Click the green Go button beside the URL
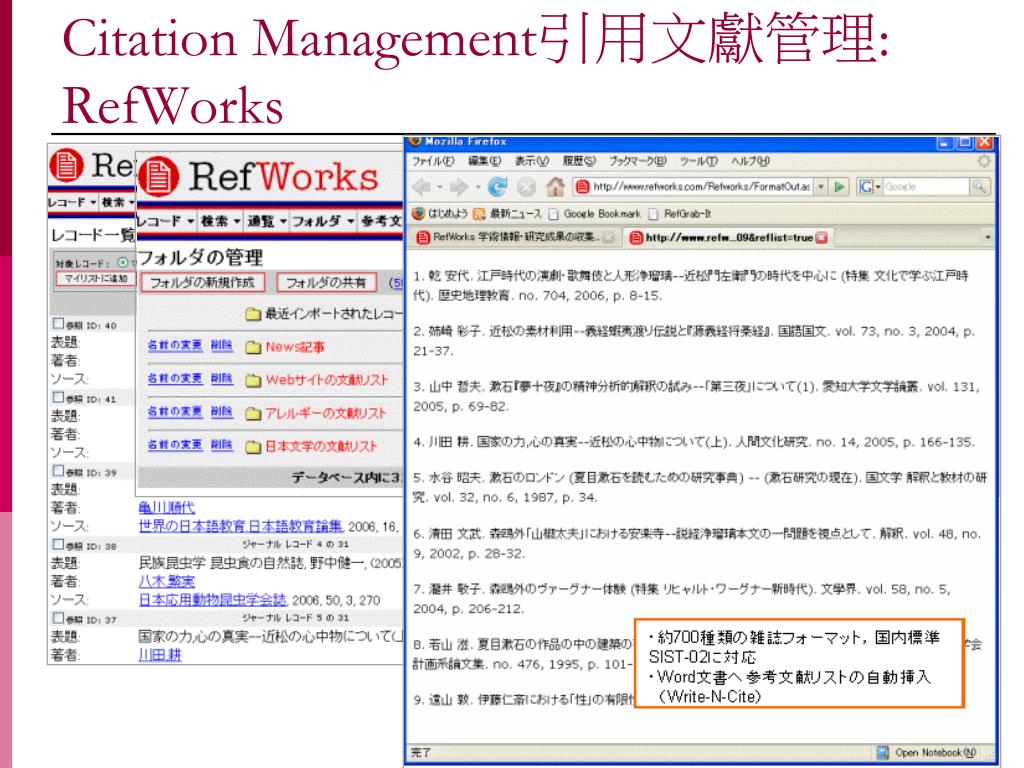Viewport: 1024px width, 768px height. (840, 187)
